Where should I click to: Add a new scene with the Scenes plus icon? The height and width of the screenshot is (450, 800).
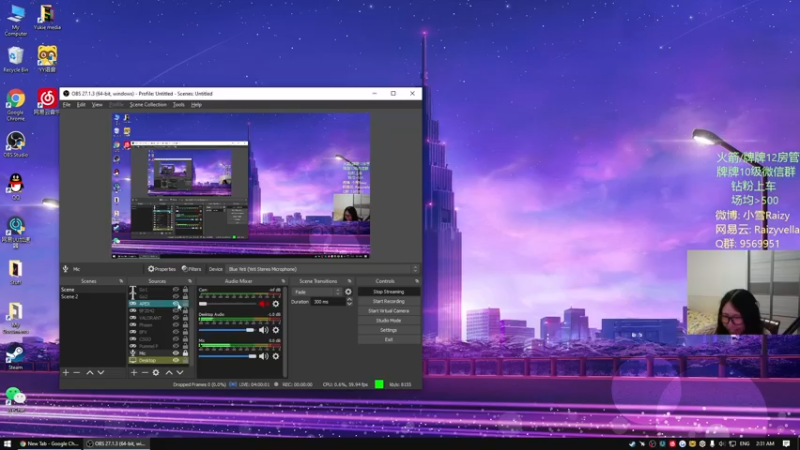(x=66, y=372)
